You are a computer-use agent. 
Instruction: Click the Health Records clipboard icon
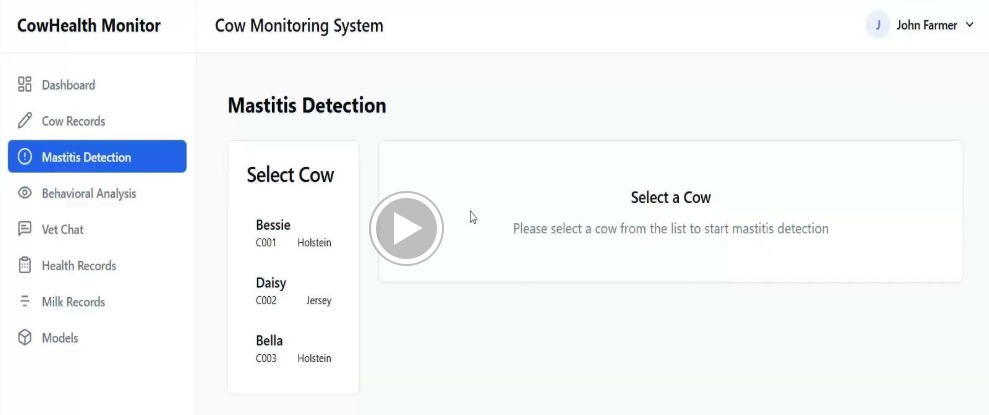[25, 265]
